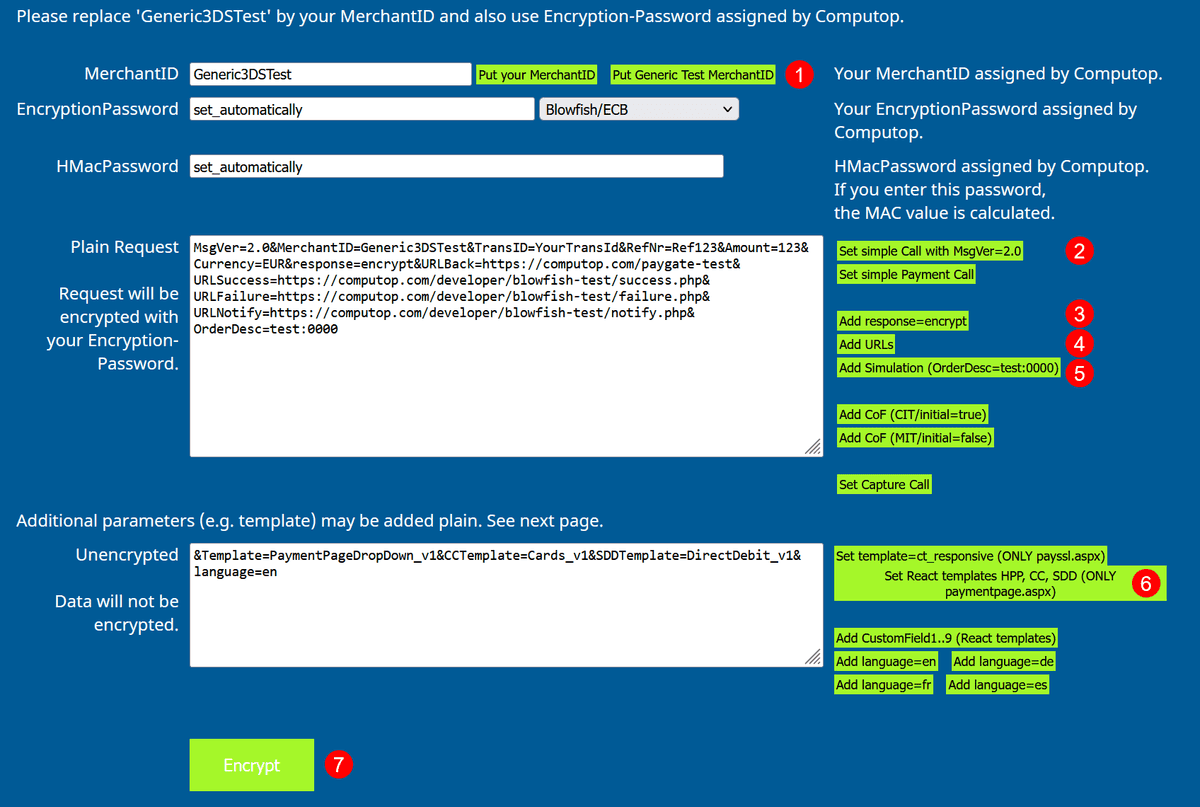1200x807 pixels.
Task: Click the 'Put your MerchantID' button
Action: click(537, 75)
